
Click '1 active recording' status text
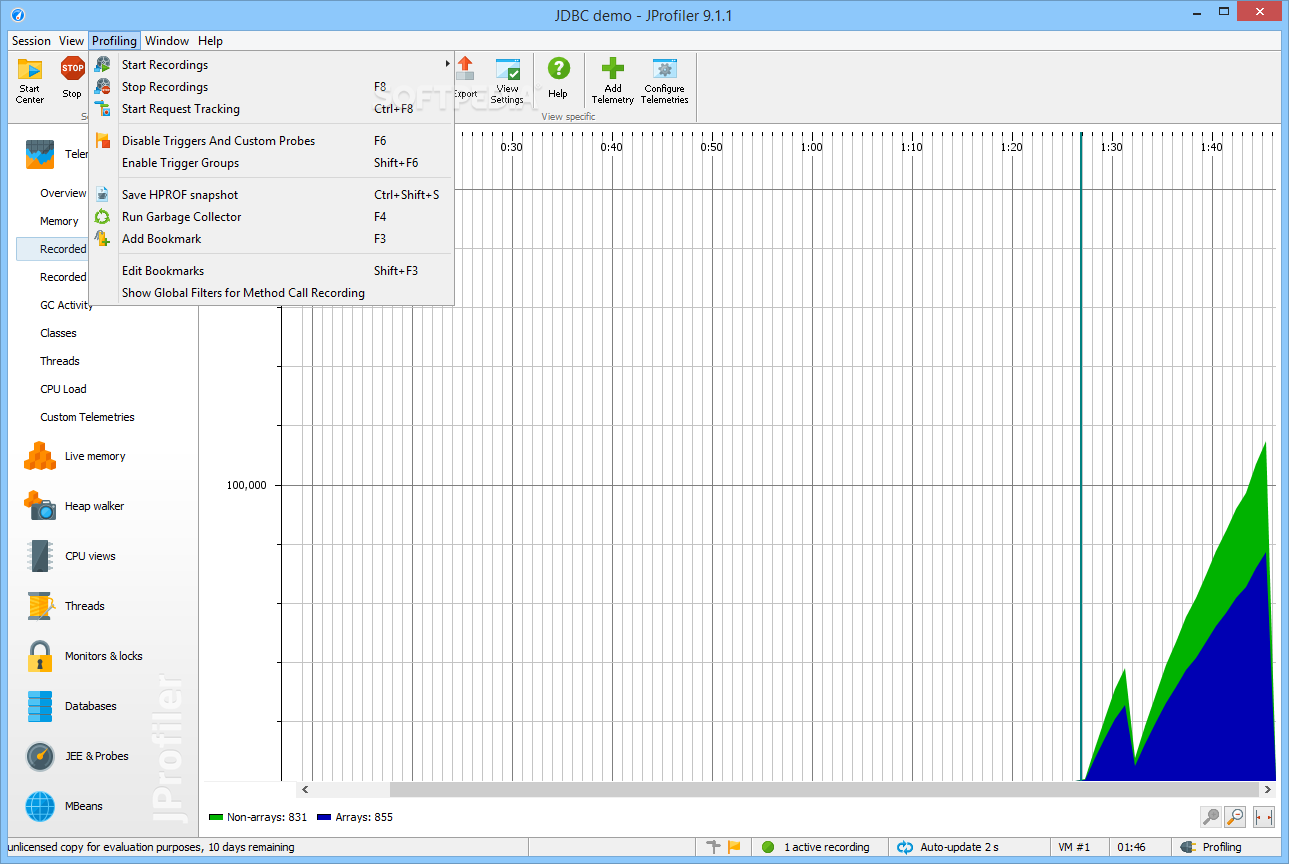(826, 847)
